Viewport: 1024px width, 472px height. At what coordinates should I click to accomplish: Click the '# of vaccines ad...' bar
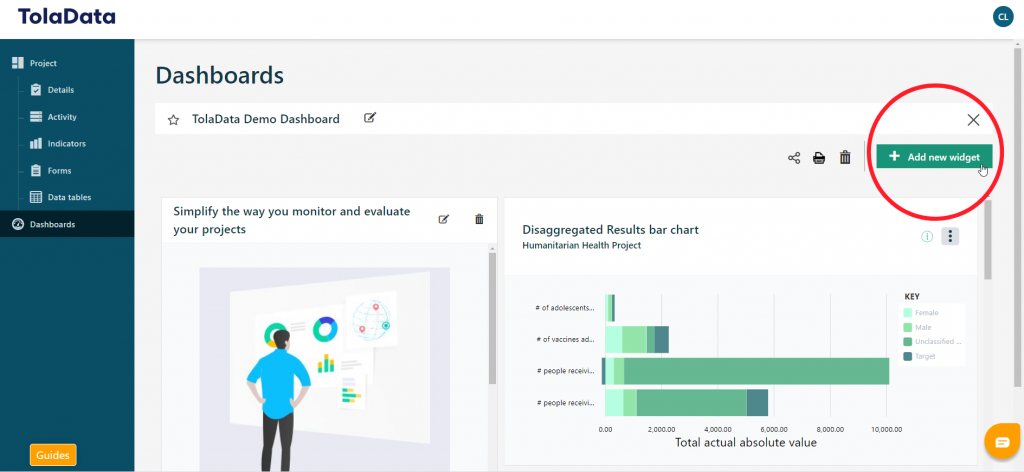[637, 339]
